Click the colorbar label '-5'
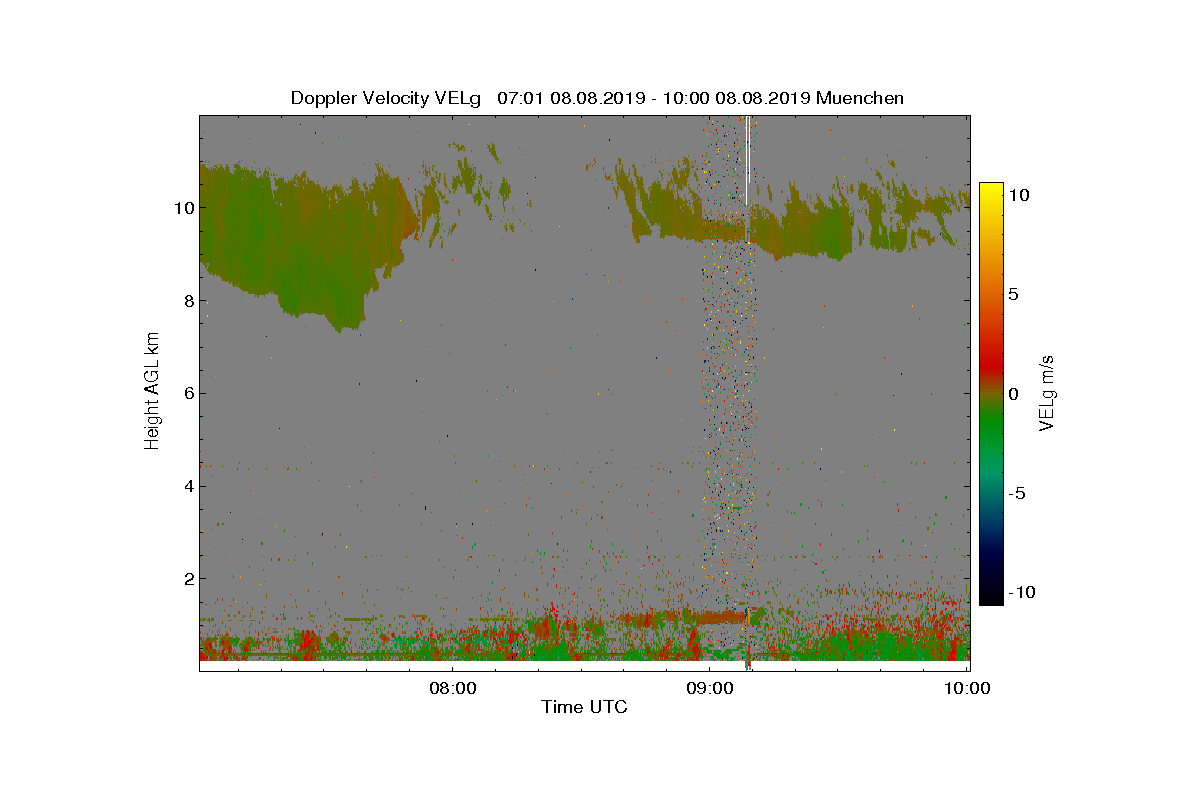 (1018, 493)
